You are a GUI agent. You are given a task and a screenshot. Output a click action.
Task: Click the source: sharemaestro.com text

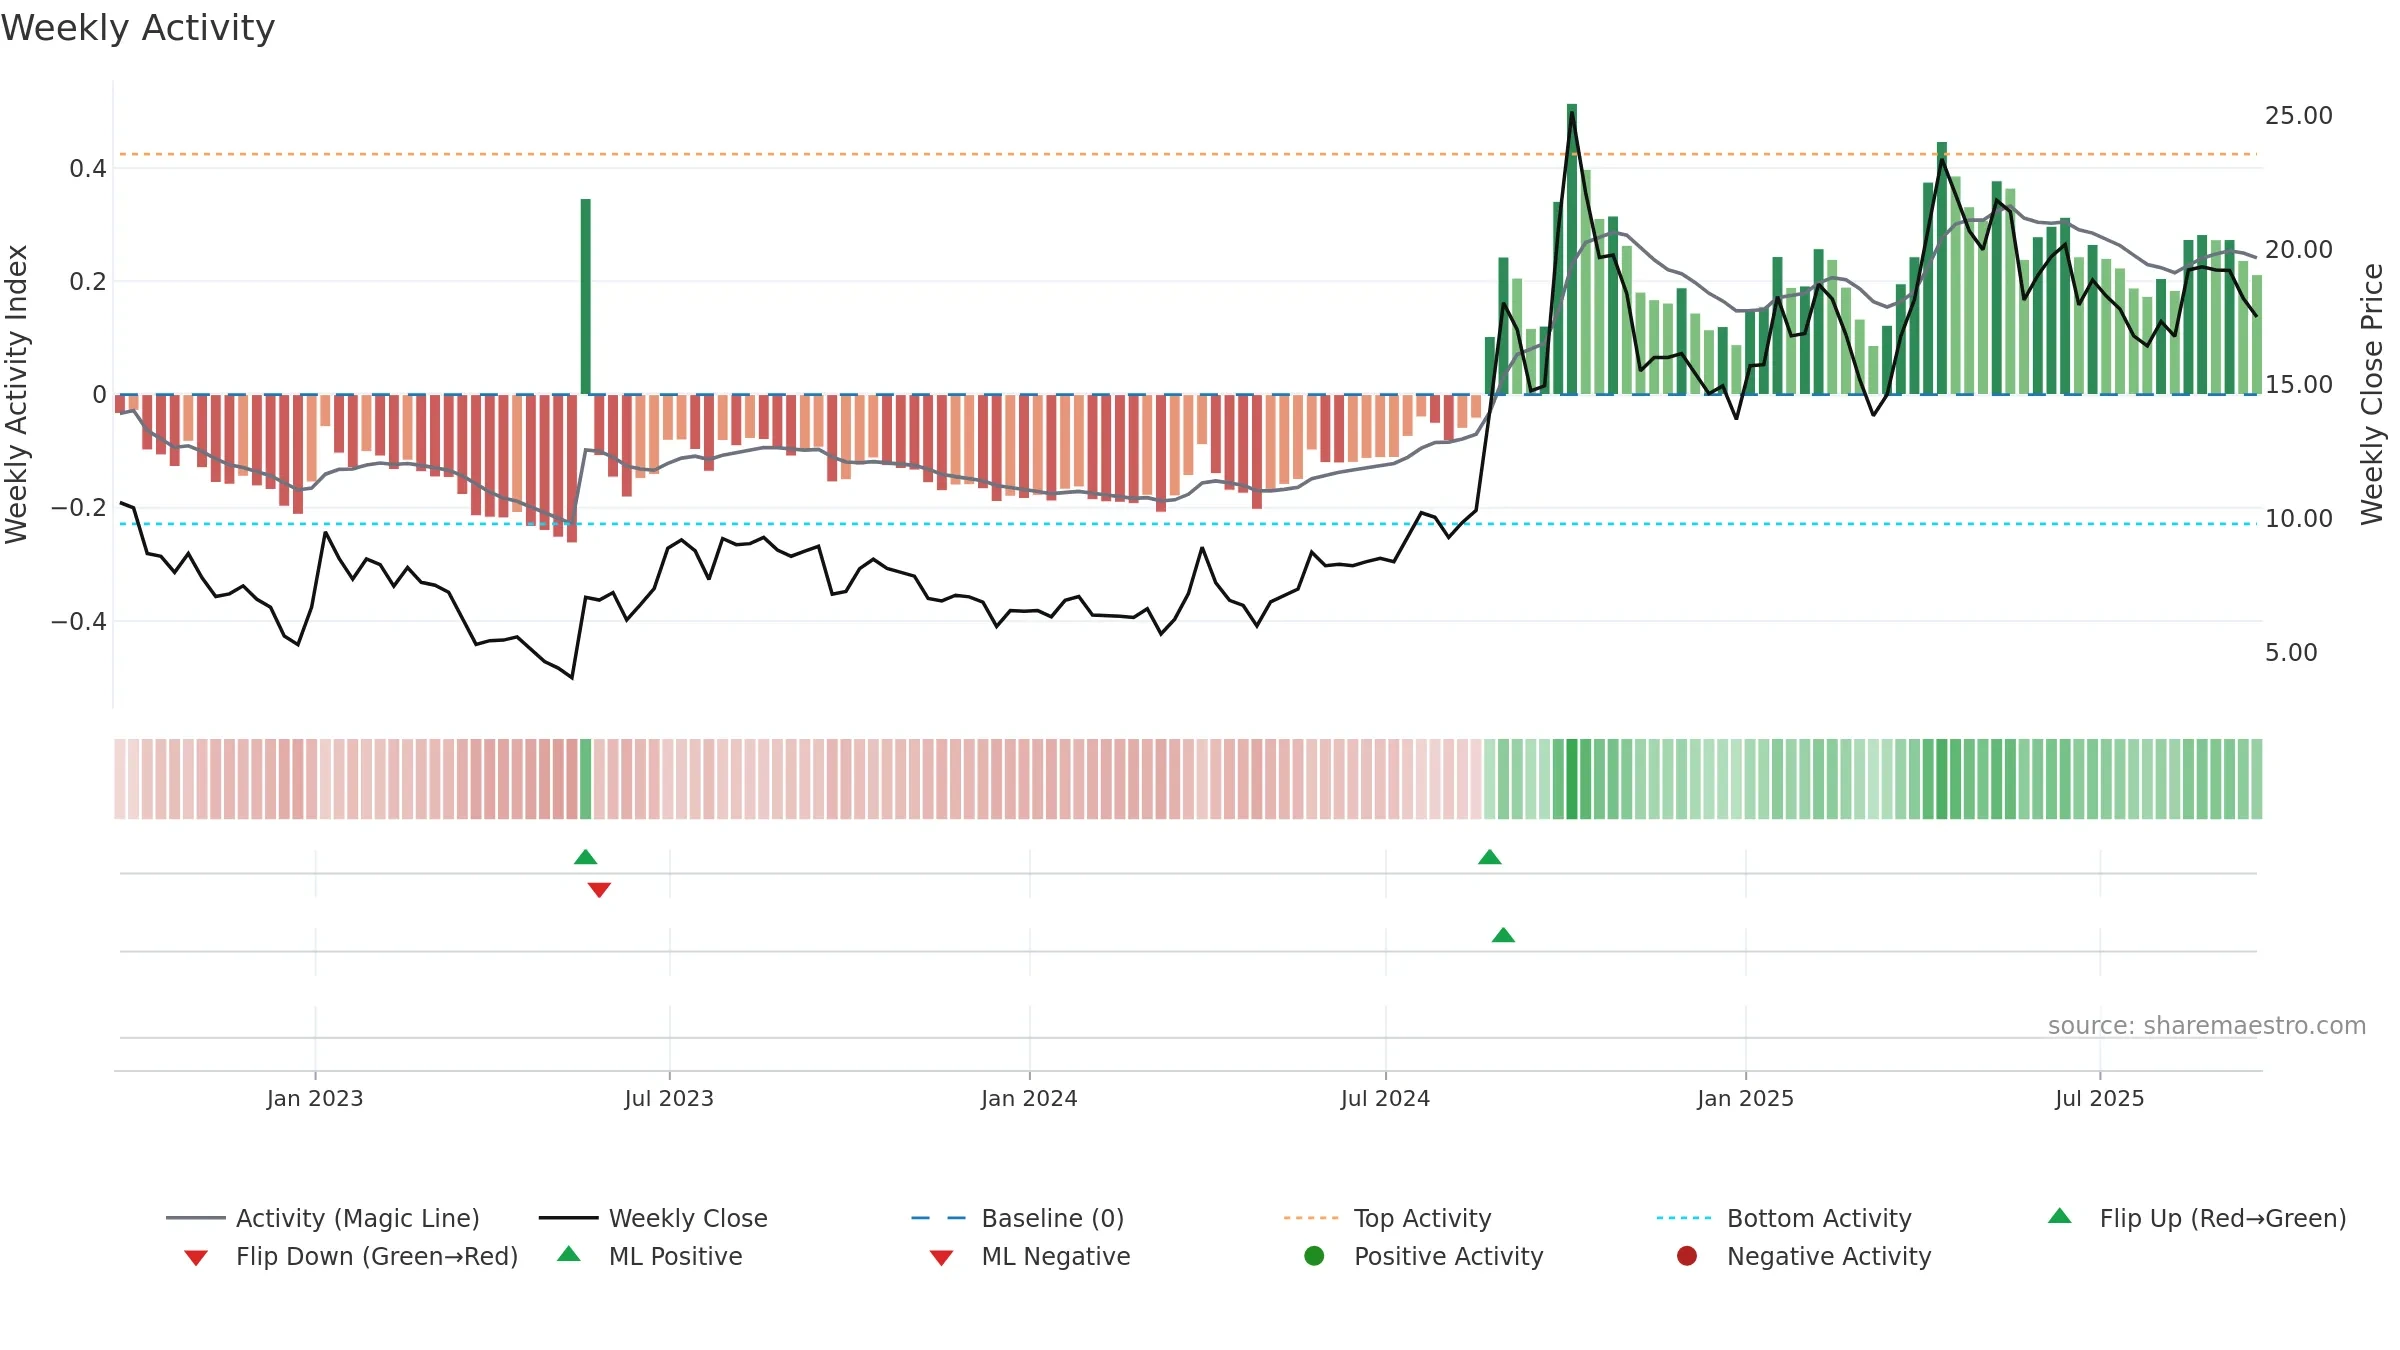(x=2207, y=1026)
